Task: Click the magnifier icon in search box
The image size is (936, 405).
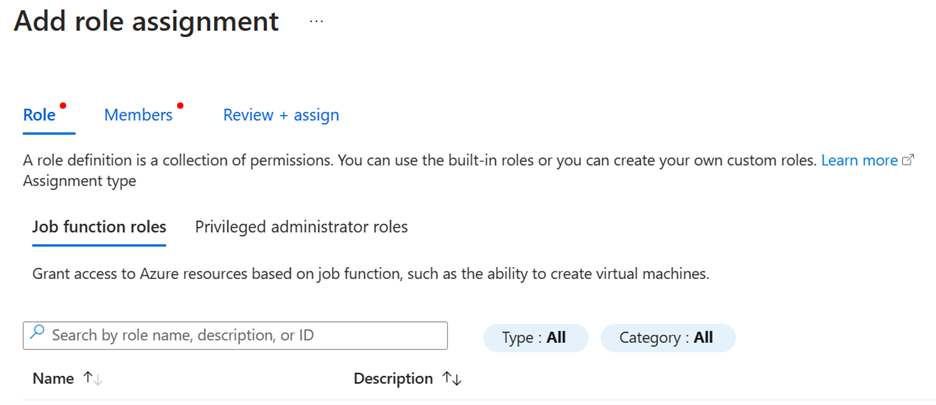Action: pyautogui.click(x=38, y=335)
